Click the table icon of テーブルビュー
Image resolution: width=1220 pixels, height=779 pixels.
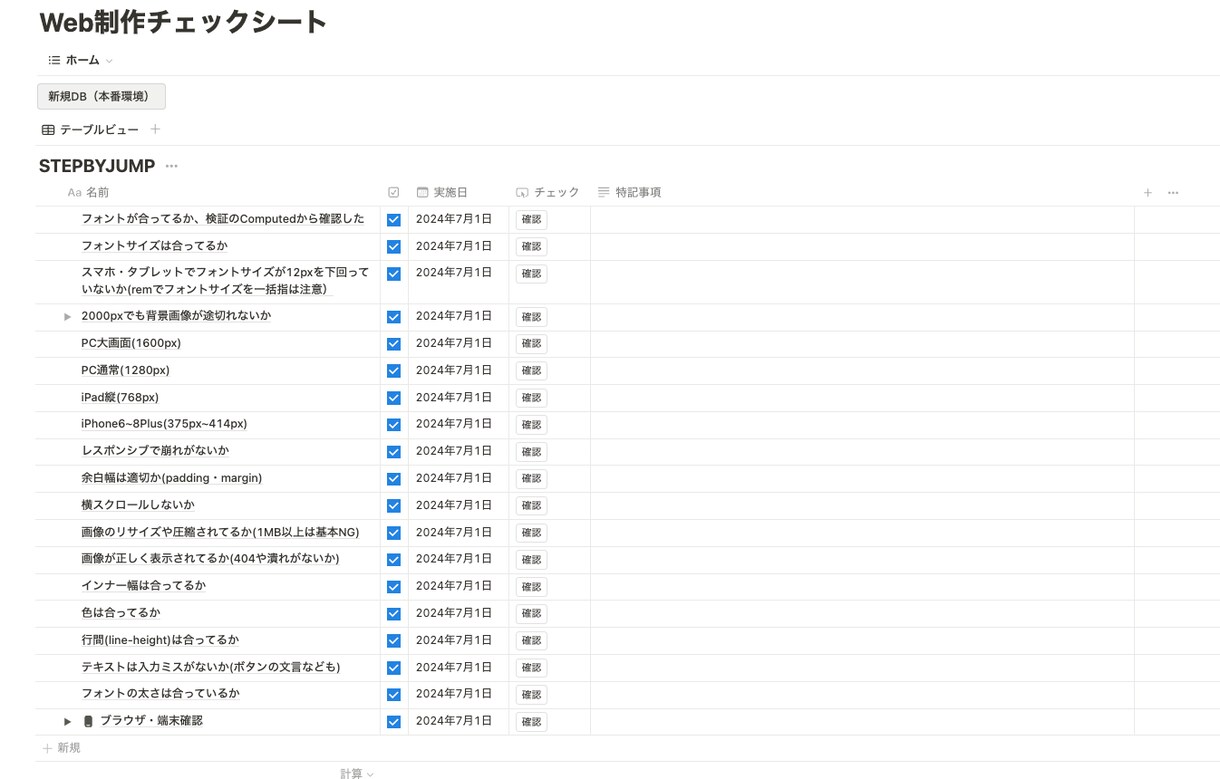[48, 130]
